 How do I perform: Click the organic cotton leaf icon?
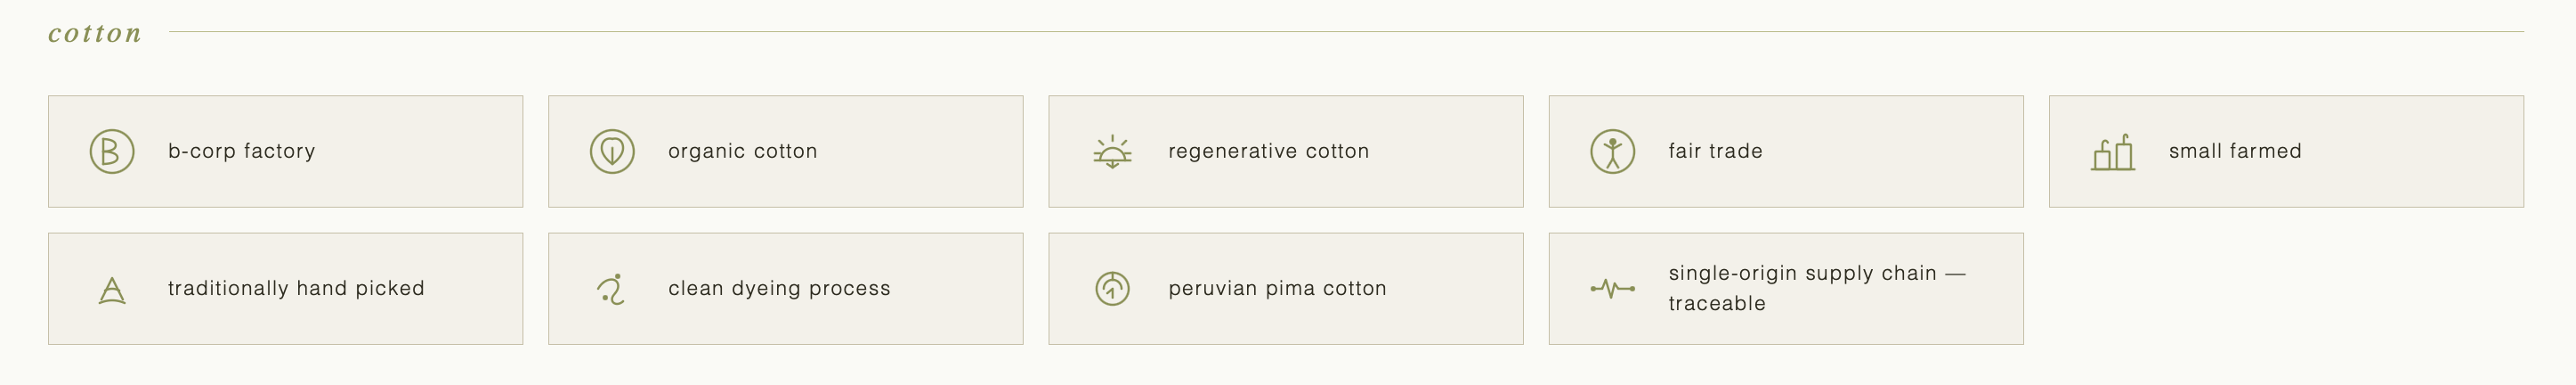click(612, 152)
